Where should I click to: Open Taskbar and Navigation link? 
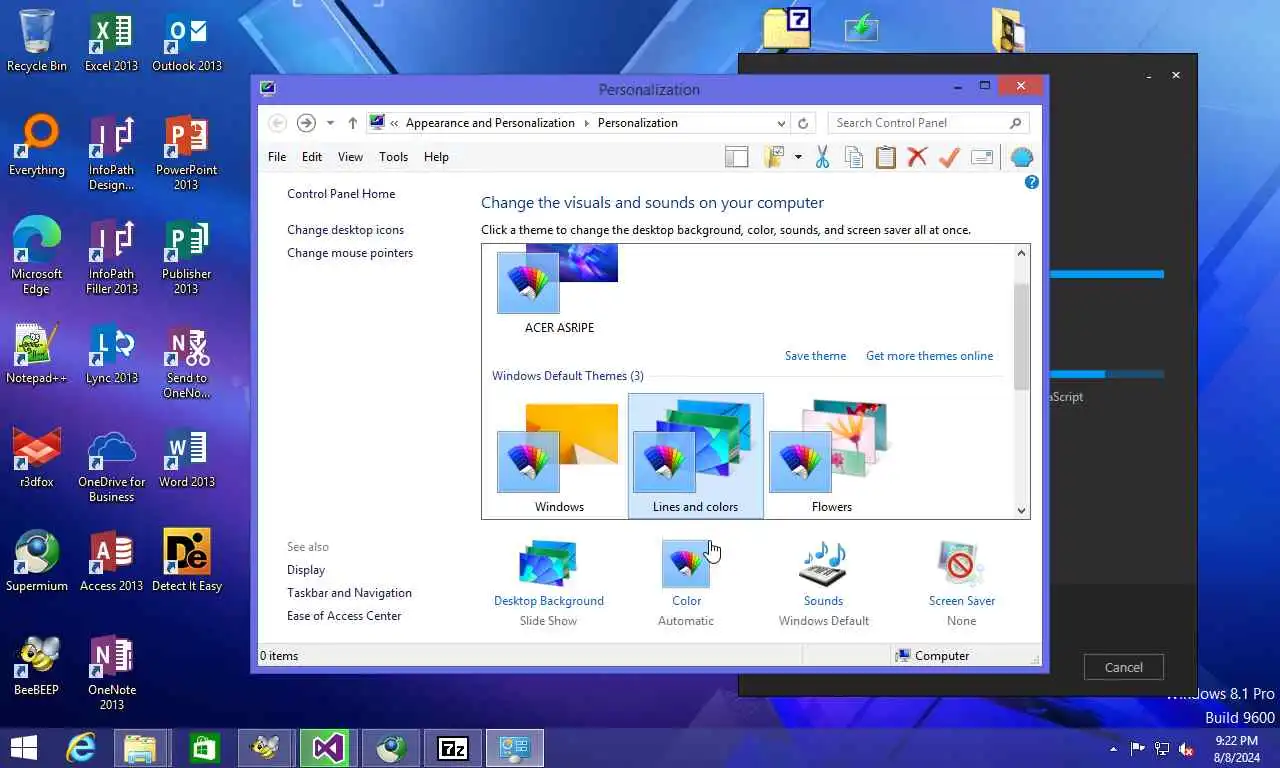pyautogui.click(x=349, y=593)
